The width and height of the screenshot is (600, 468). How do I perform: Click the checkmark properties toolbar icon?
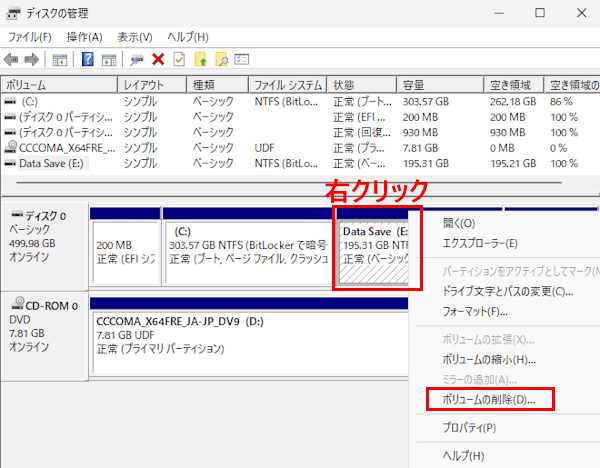(x=179, y=59)
